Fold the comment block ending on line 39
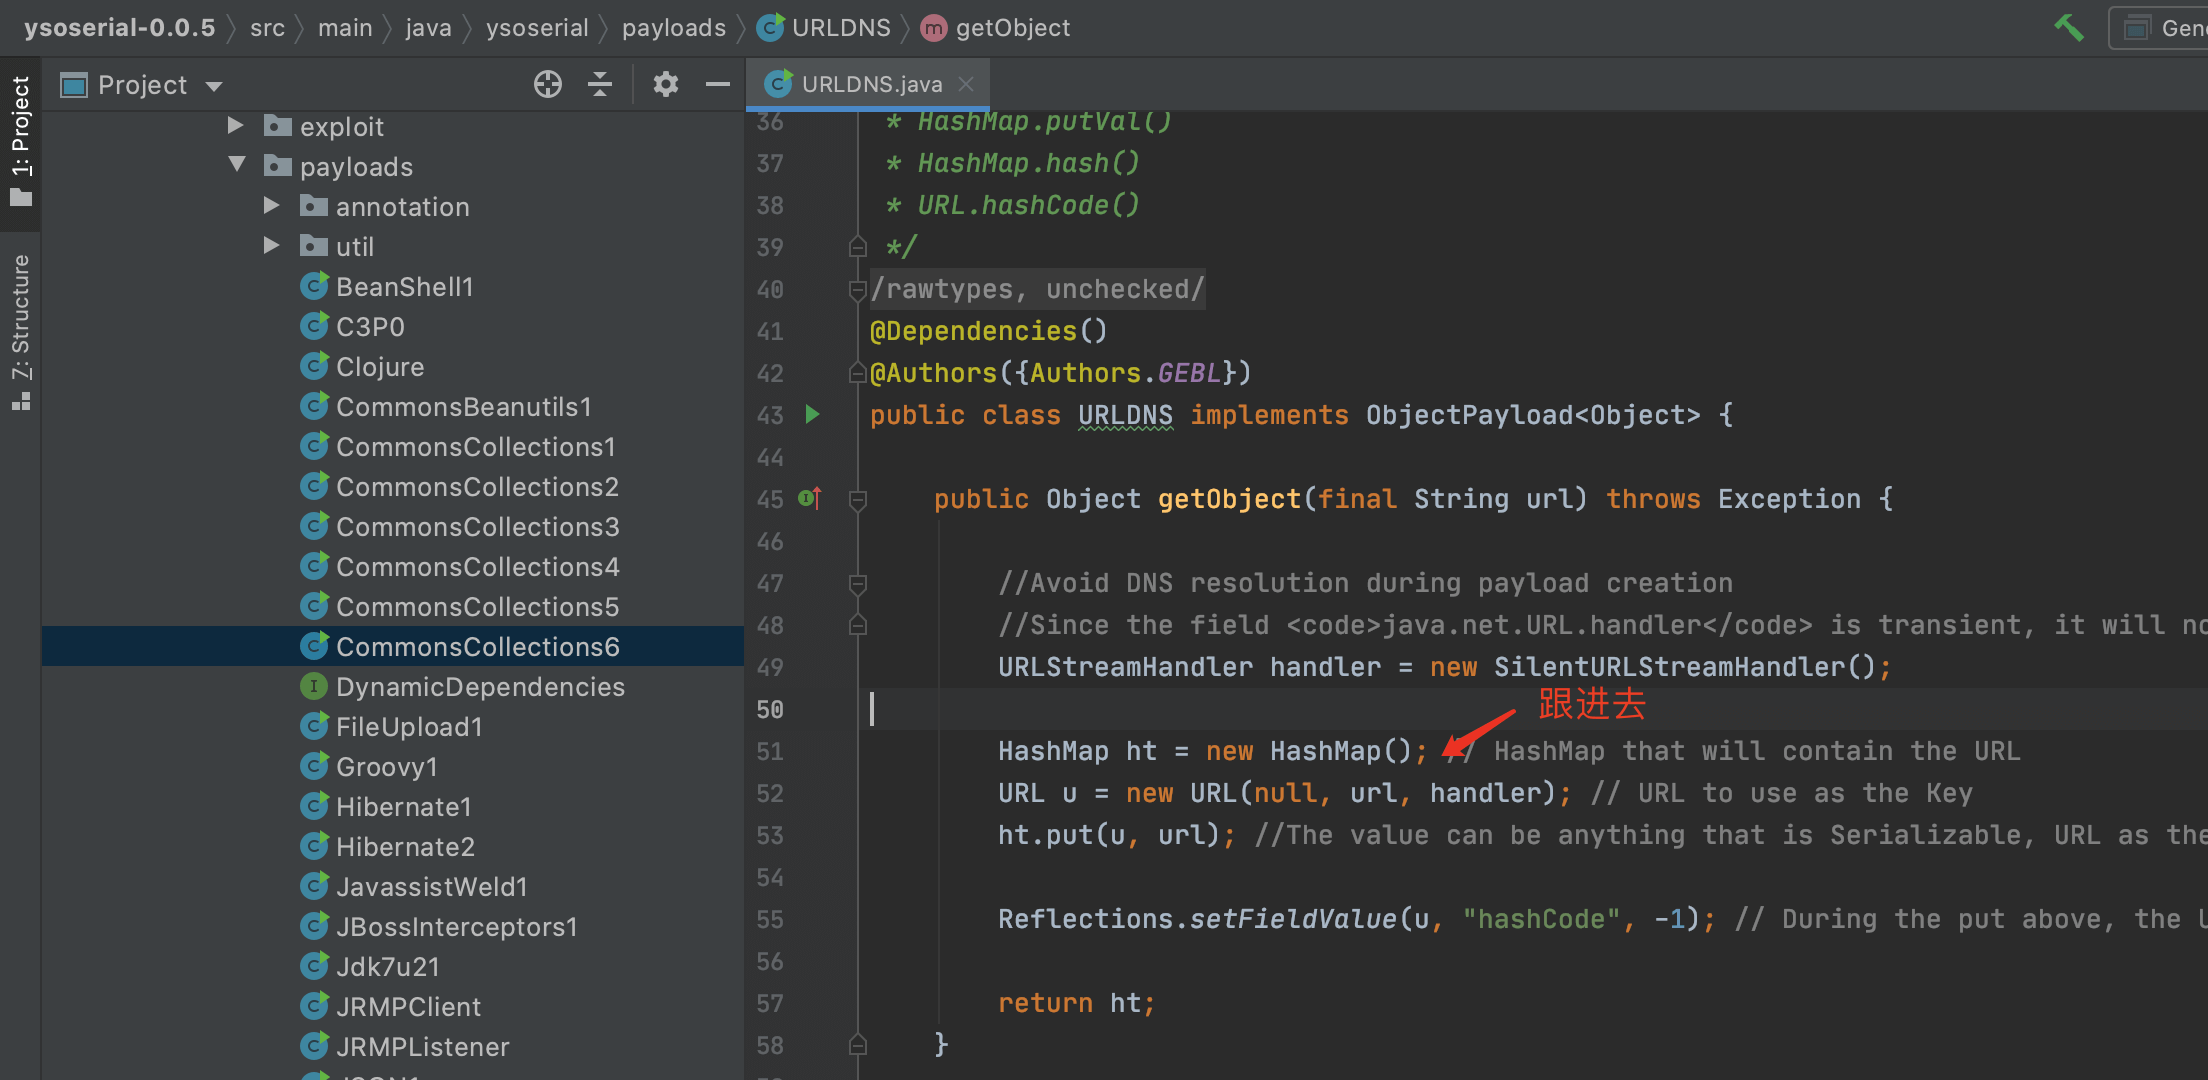 (x=857, y=247)
